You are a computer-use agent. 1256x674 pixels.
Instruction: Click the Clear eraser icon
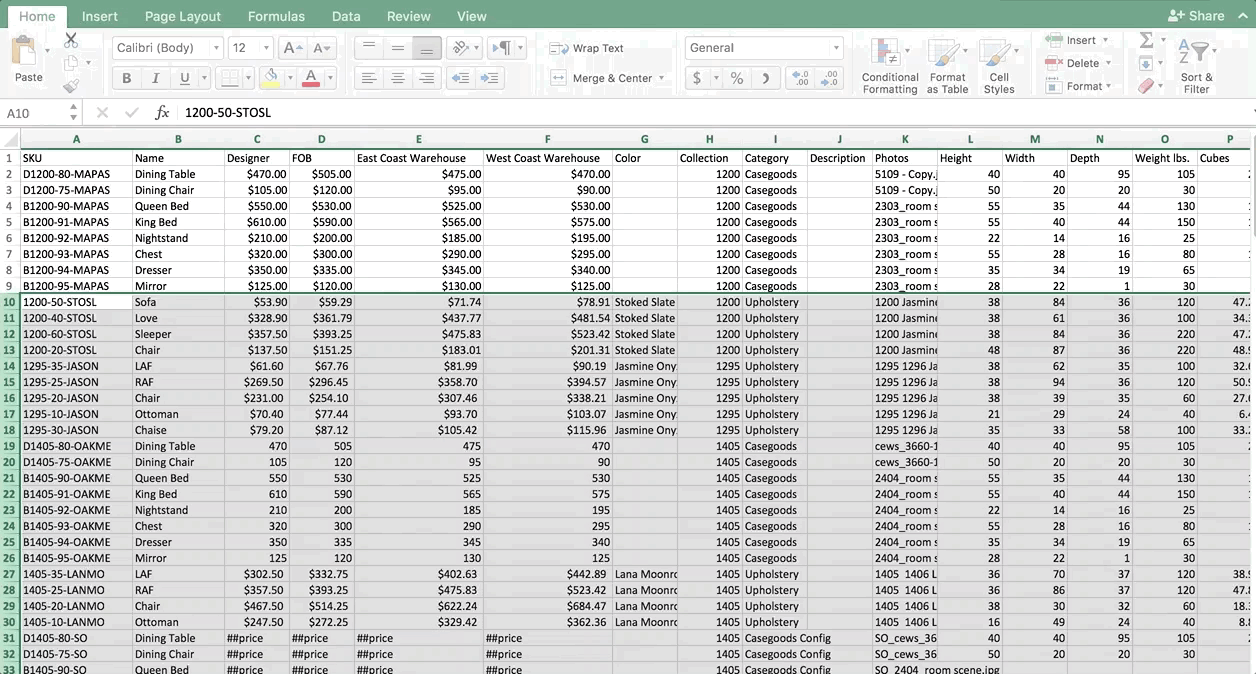[x=1146, y=87]
